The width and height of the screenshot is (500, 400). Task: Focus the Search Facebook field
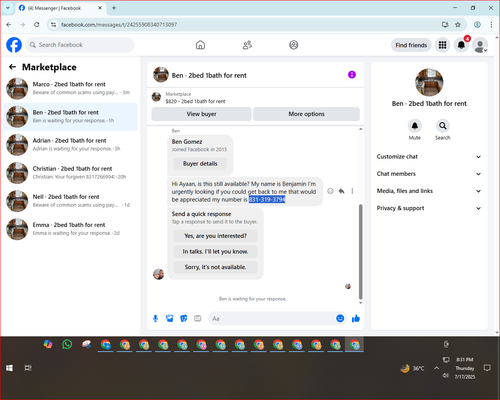tap(80, 45)
